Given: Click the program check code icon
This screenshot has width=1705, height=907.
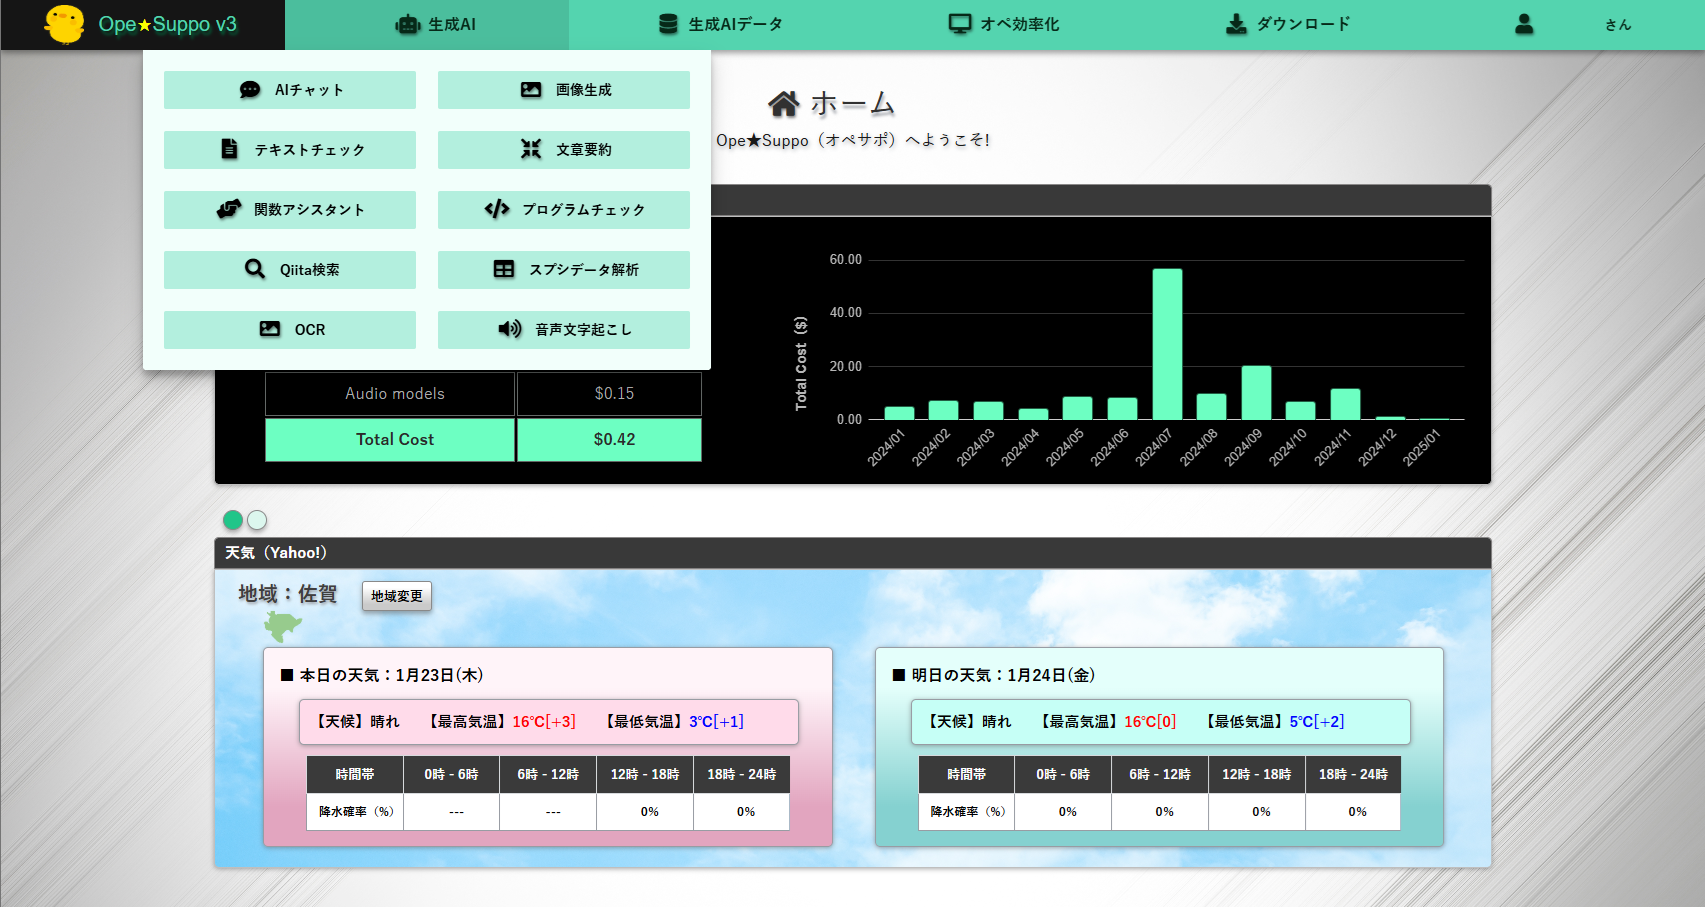Looking at the screenshot, I should (497, 209).
